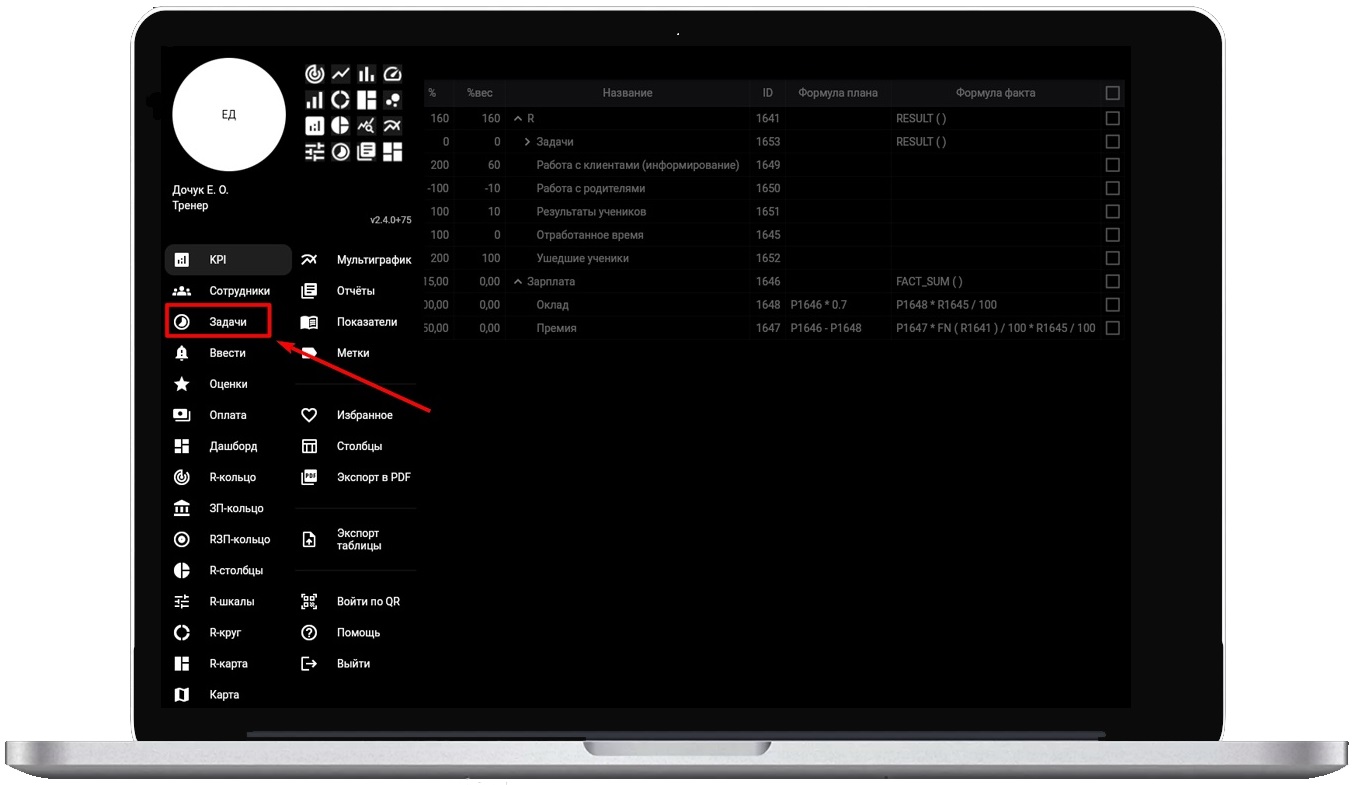Click the Выйти logout icon

309,663
